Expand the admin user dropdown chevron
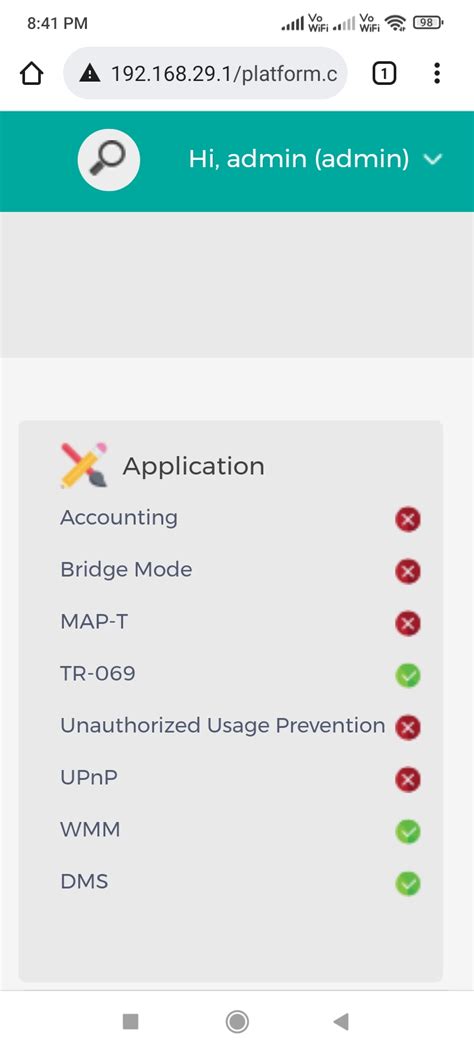Viewport: 474px width, 1053px height. pyautogui.click(x=433, y=160)
